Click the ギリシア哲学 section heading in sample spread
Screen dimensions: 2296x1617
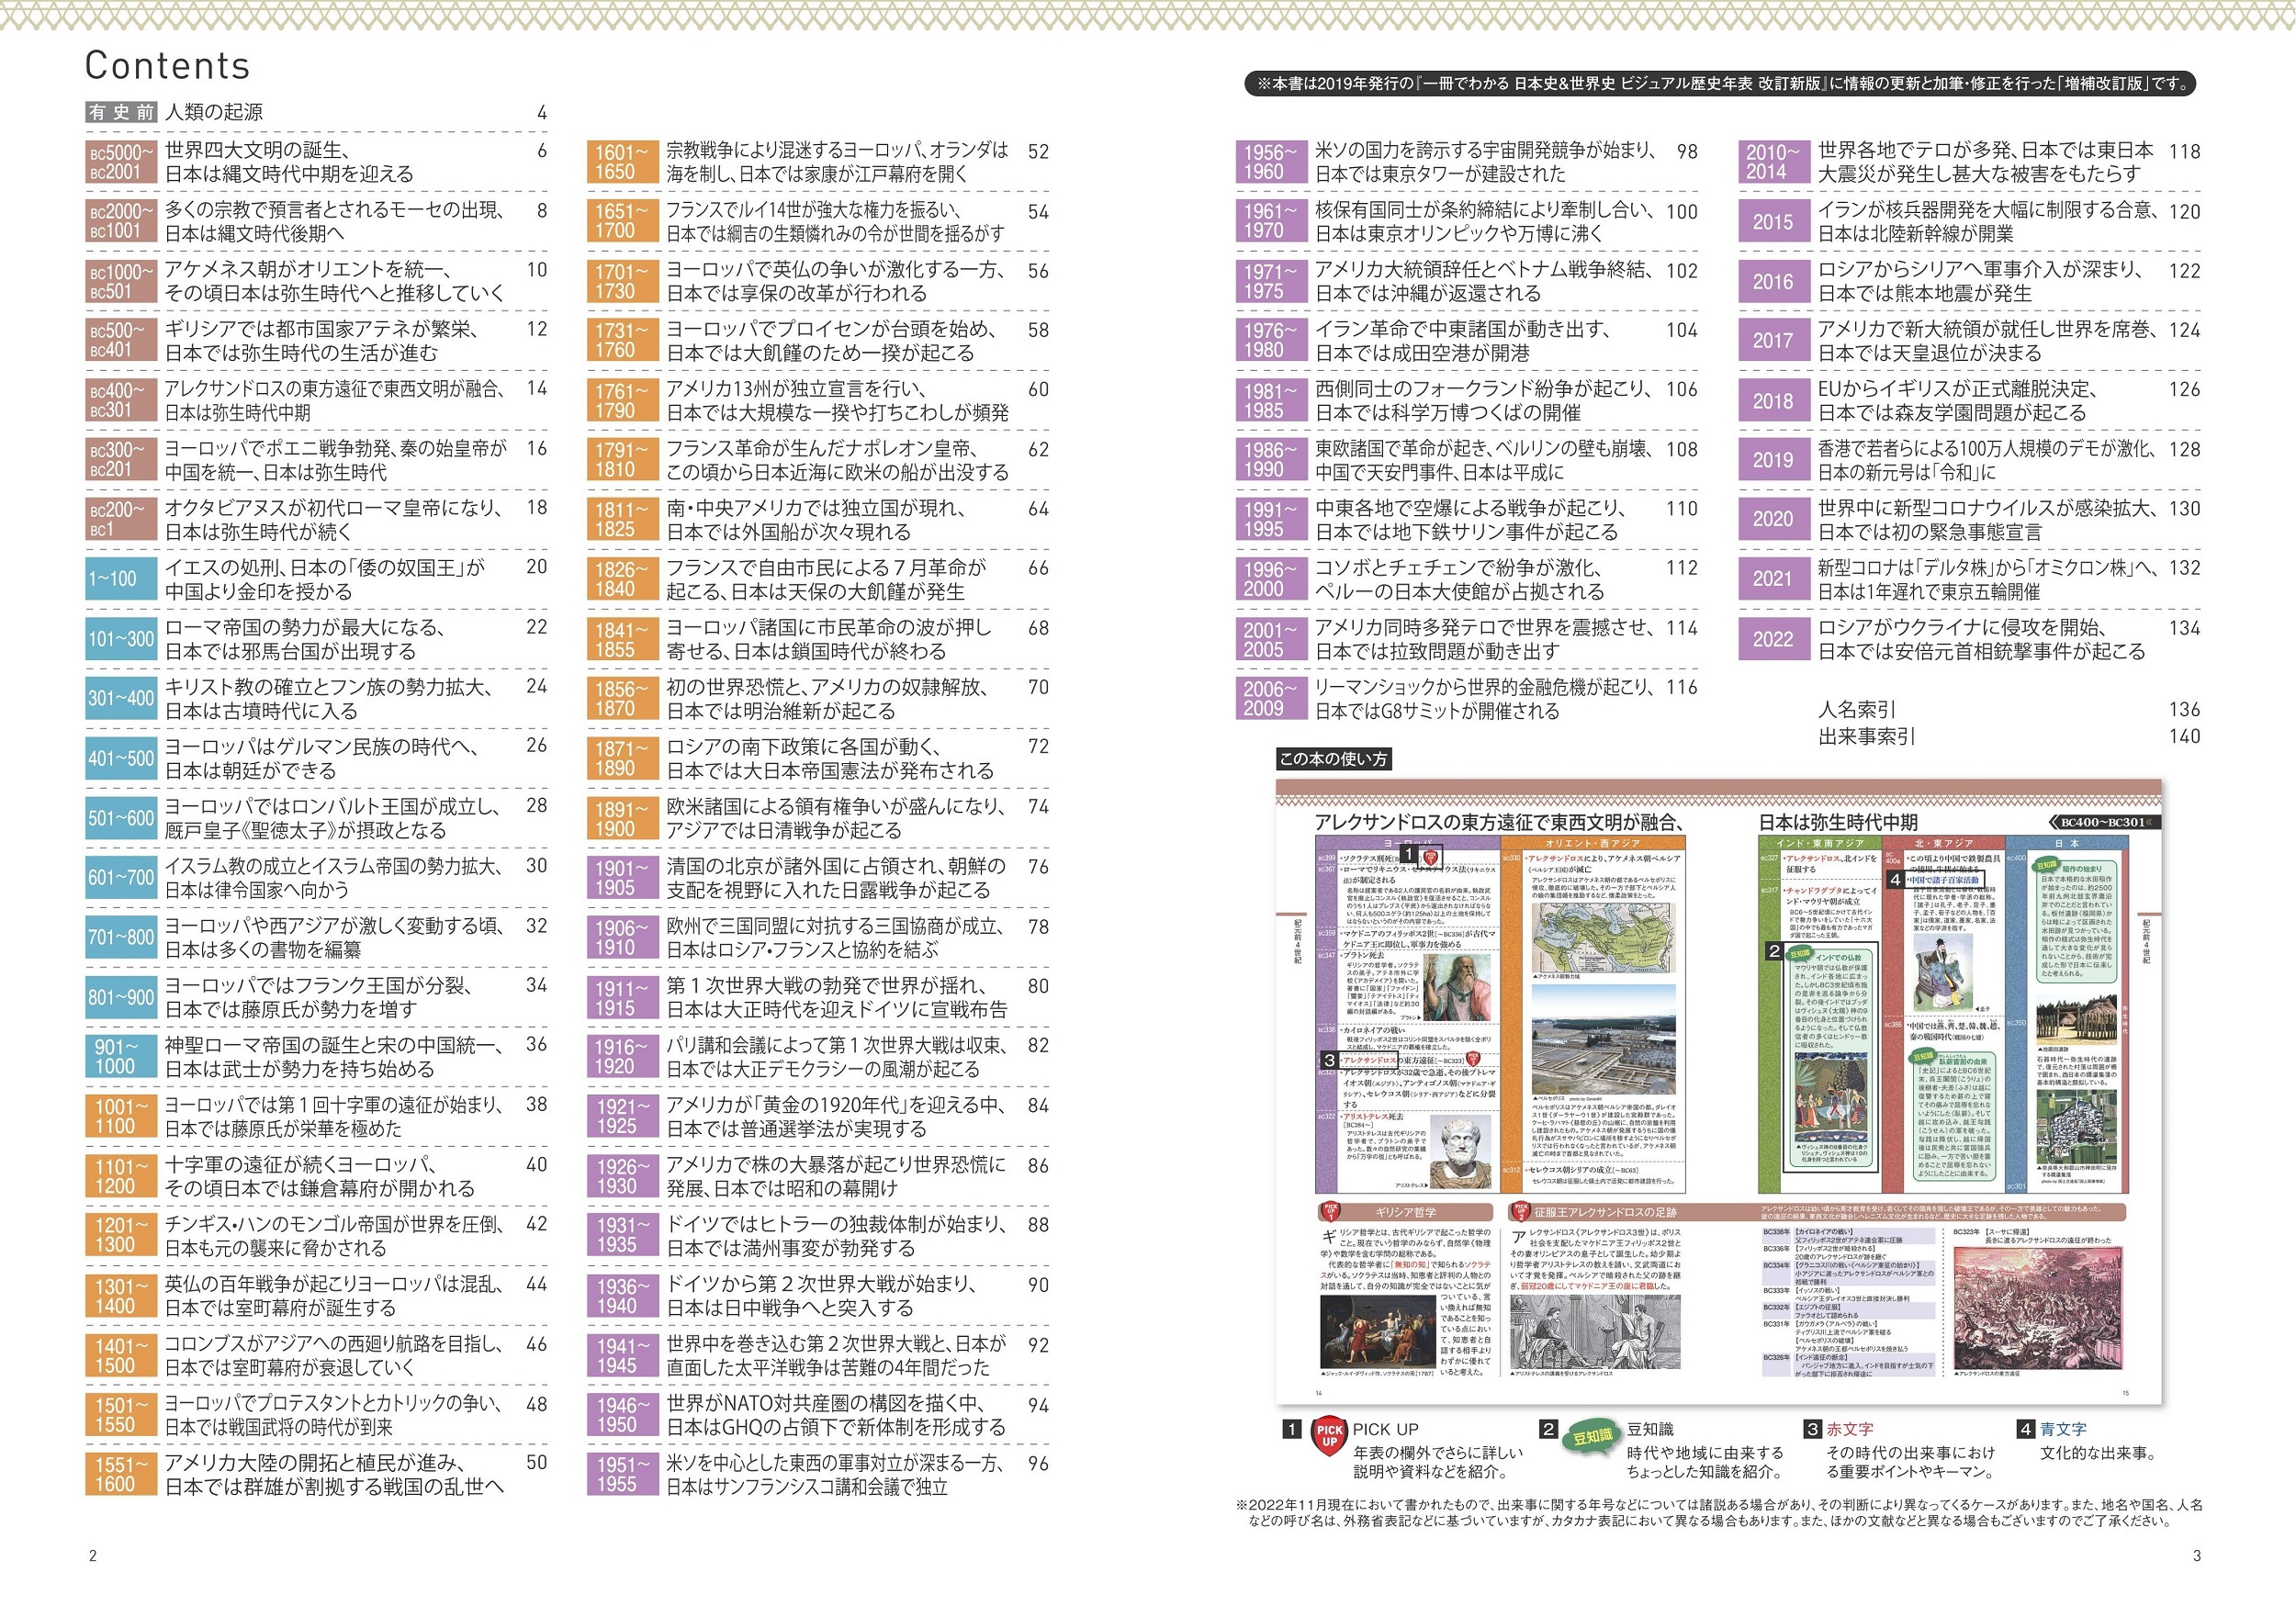point(1406,1212)
